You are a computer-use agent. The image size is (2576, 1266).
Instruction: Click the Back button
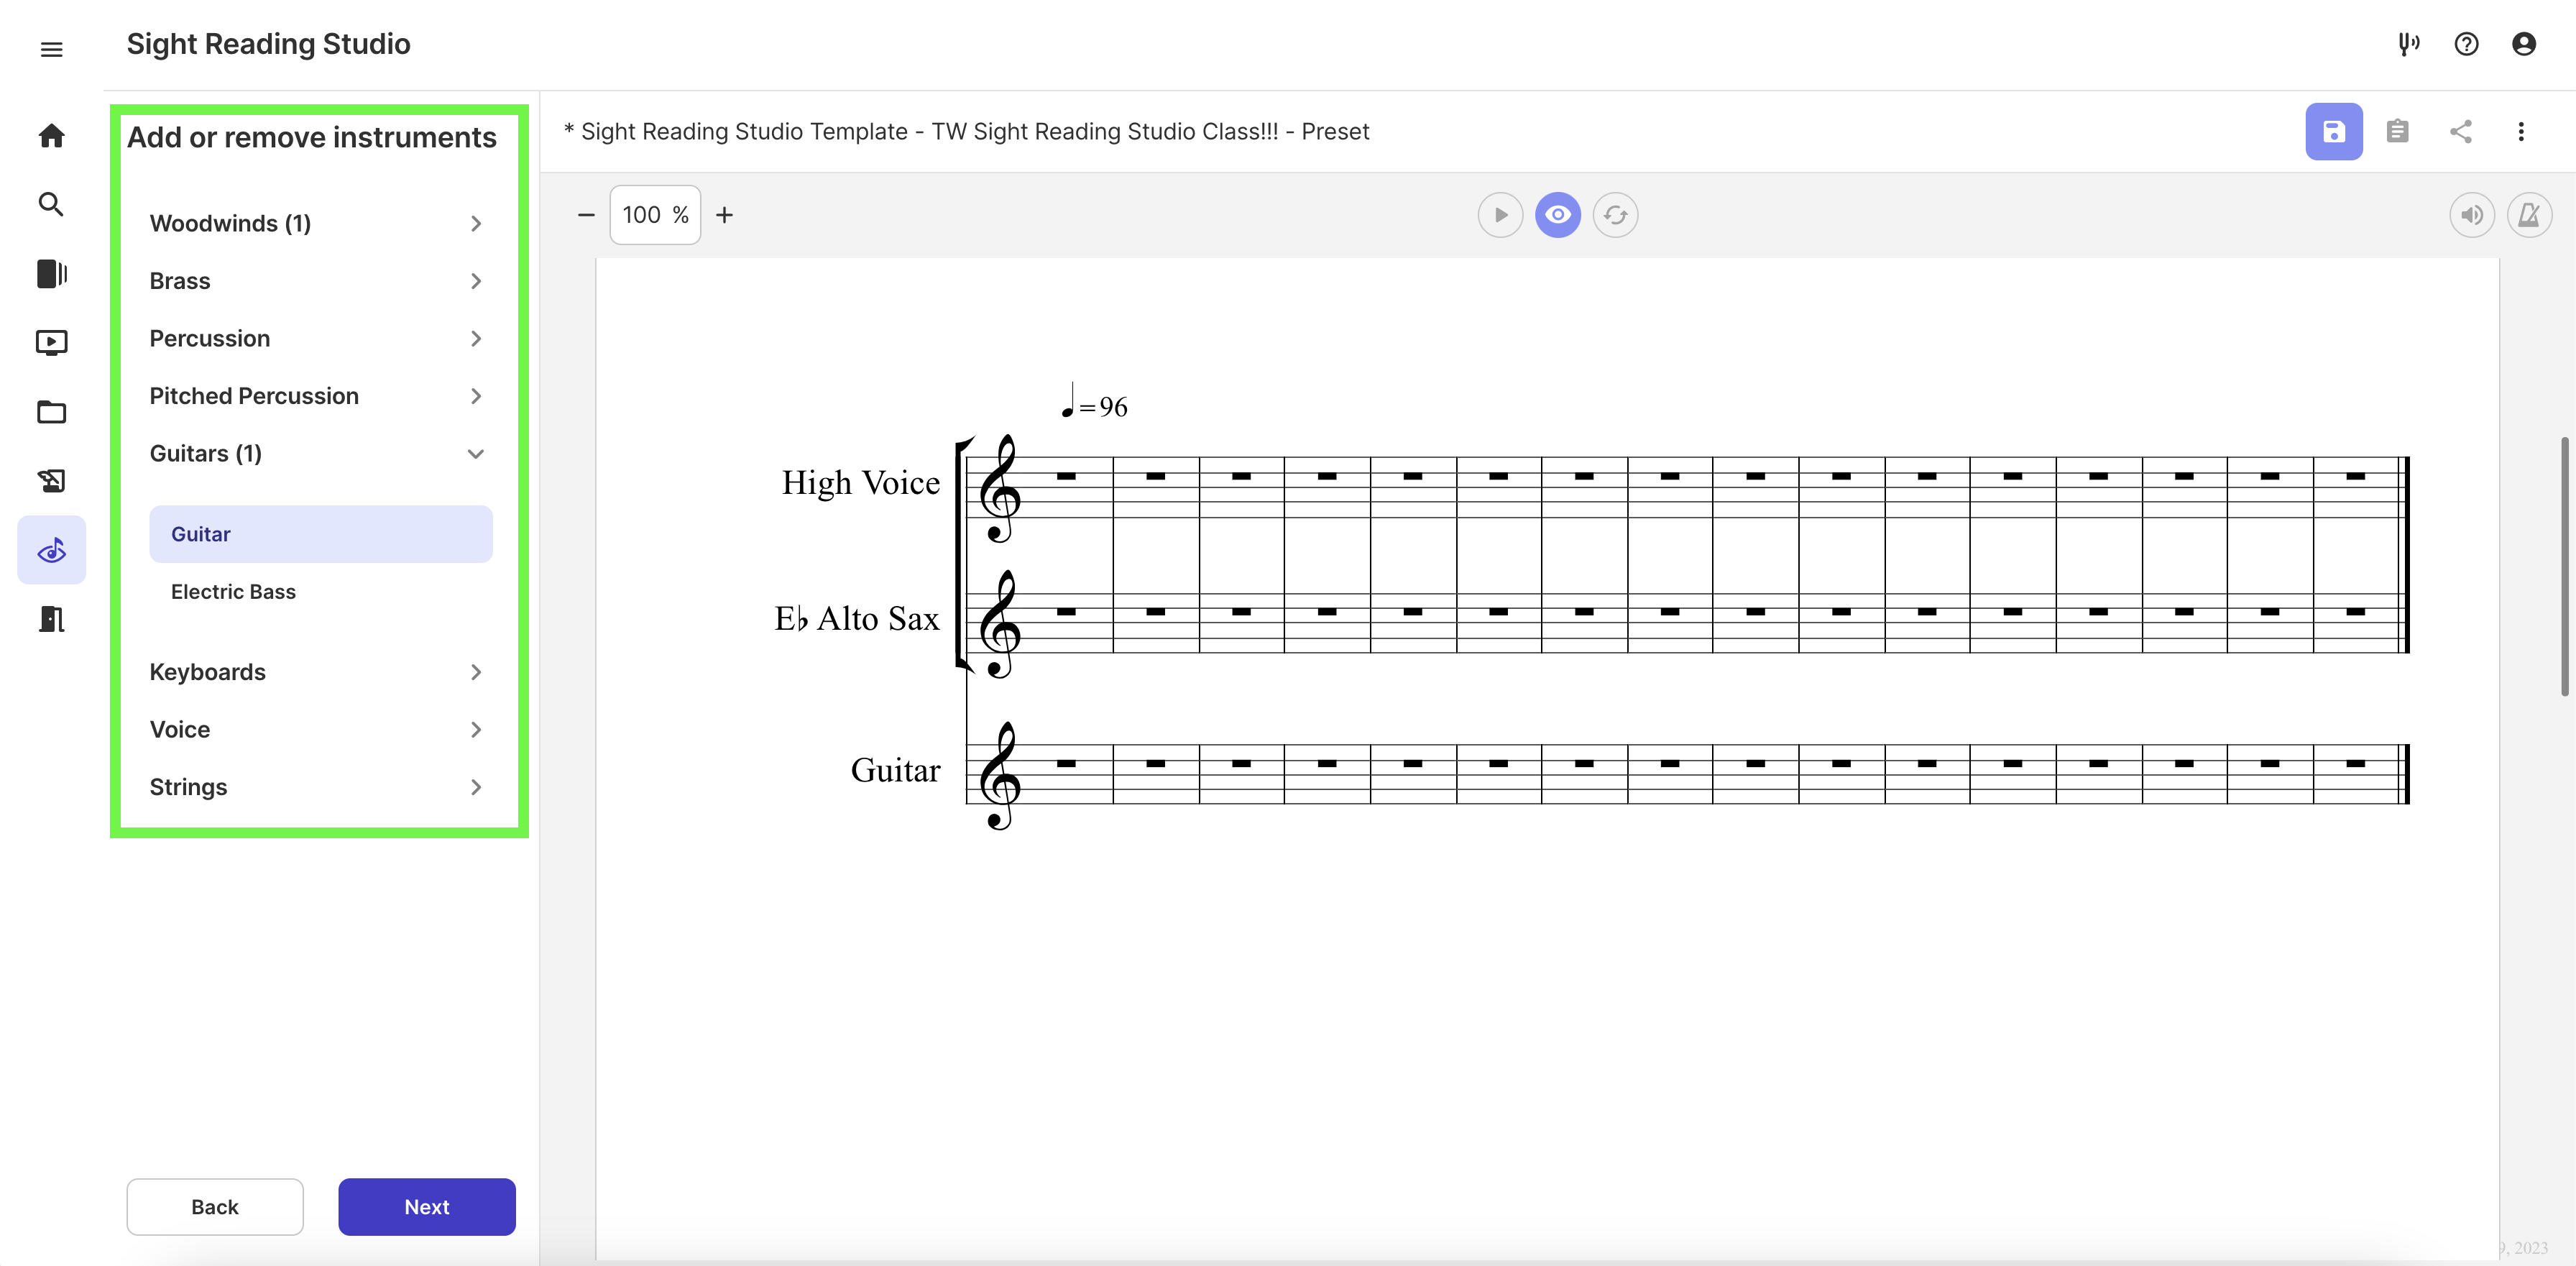pos(214,1207)
